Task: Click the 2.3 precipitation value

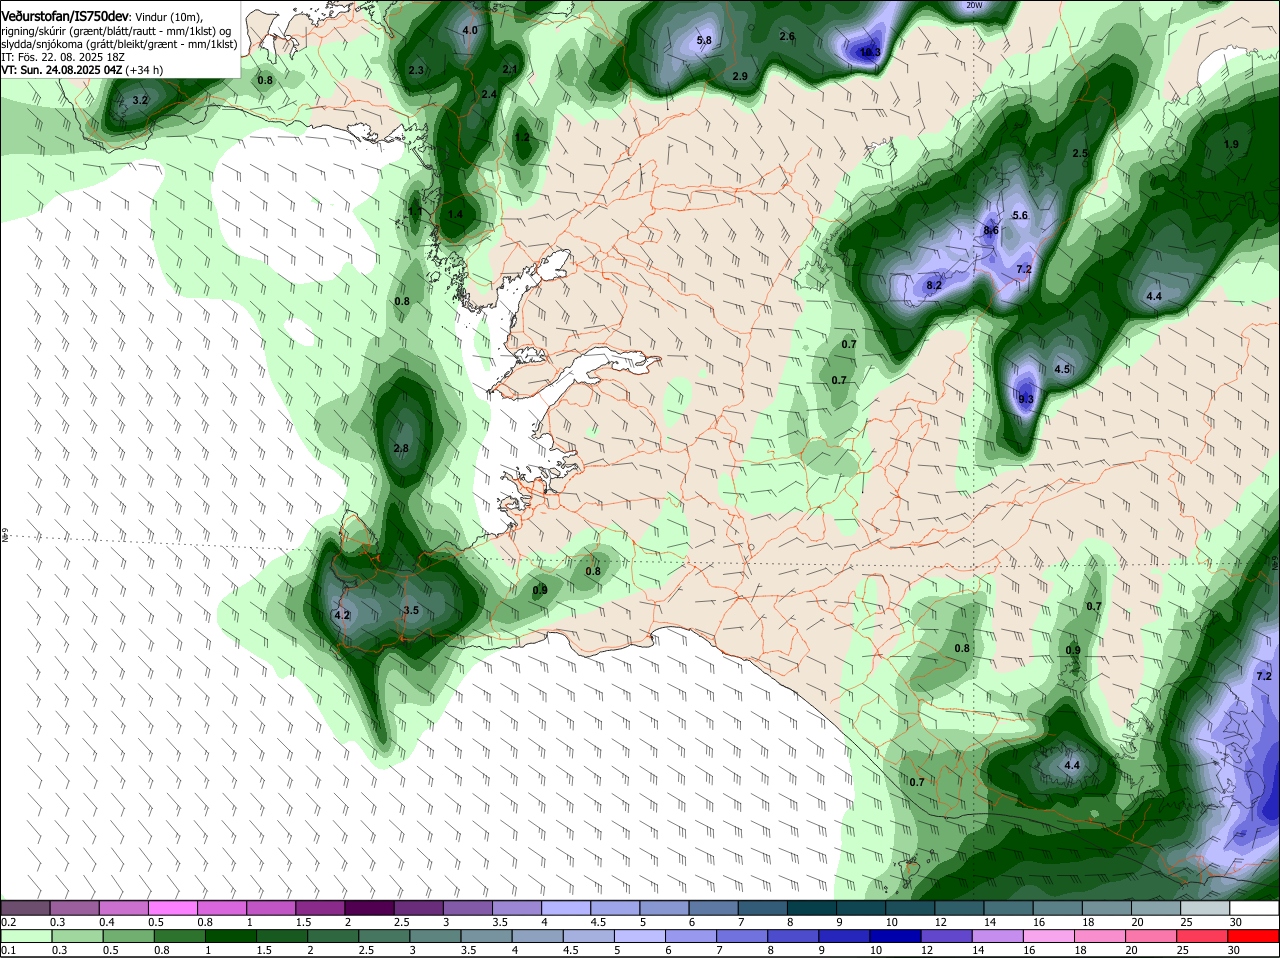Action: click(417, 70)
